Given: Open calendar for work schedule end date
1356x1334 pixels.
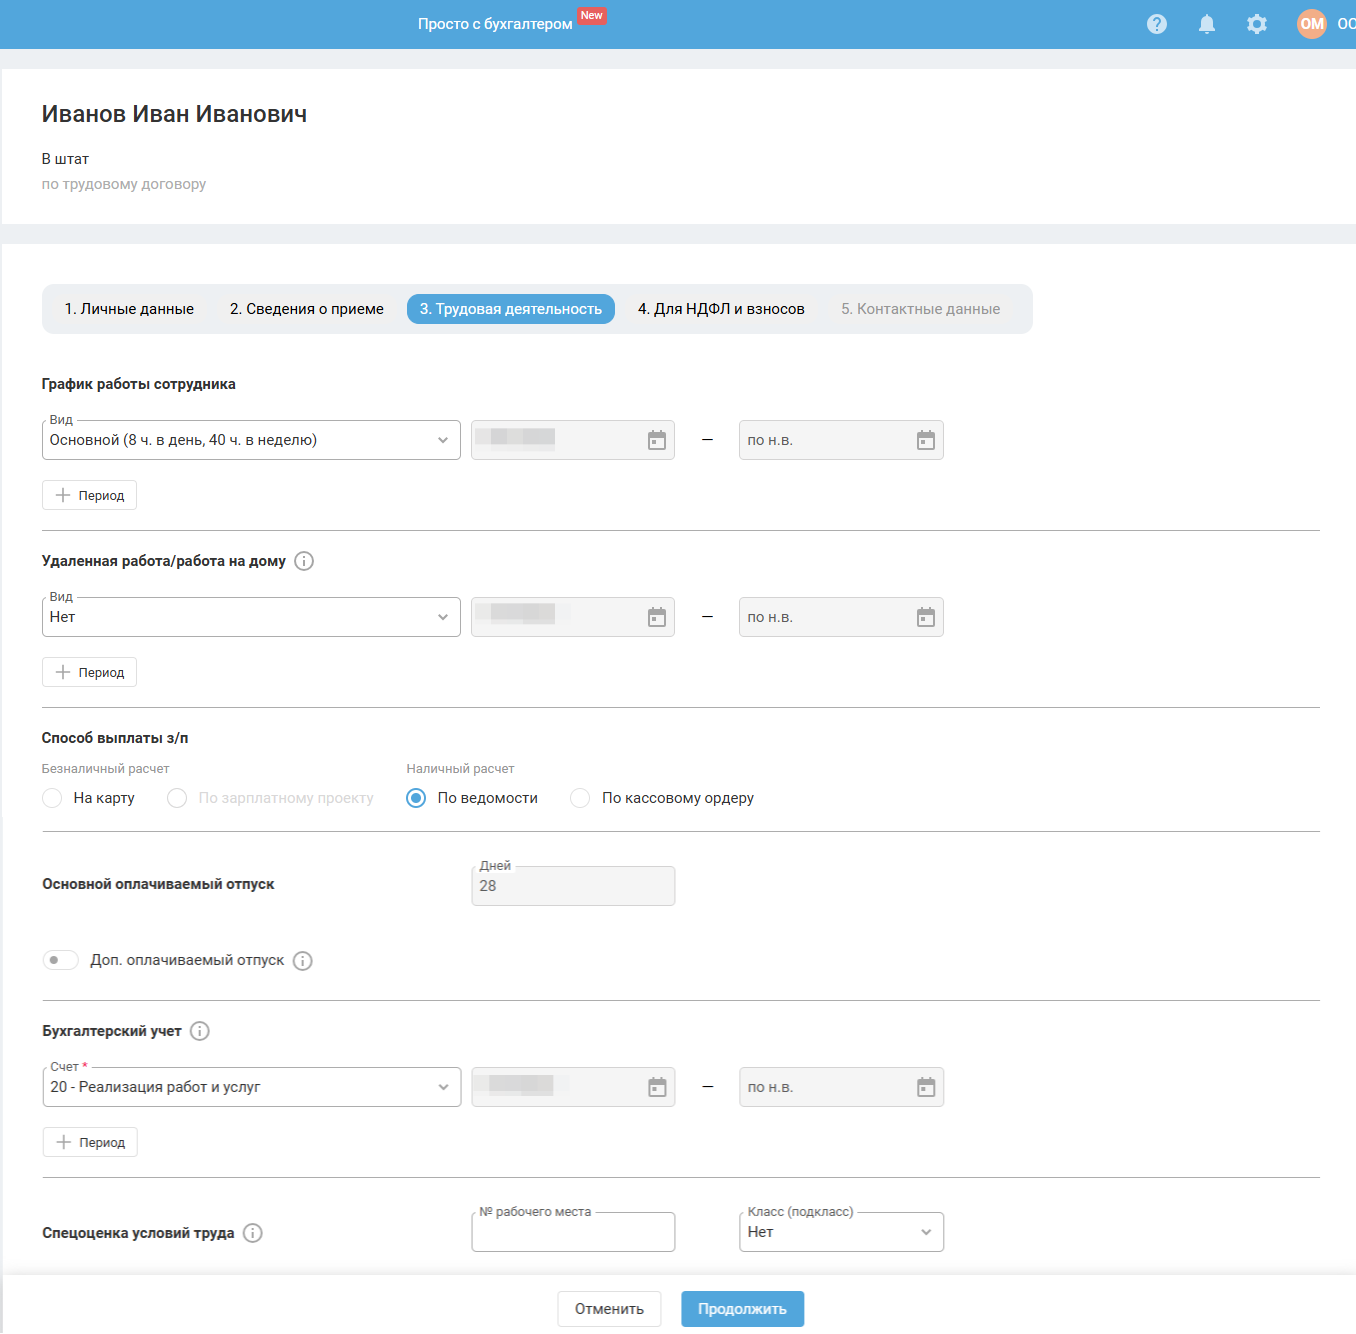Looking at the screenshot, I should (926, 440).
